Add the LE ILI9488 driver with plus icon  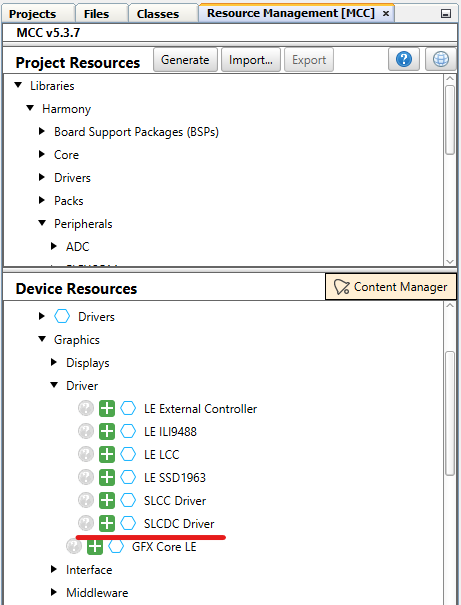107,431
